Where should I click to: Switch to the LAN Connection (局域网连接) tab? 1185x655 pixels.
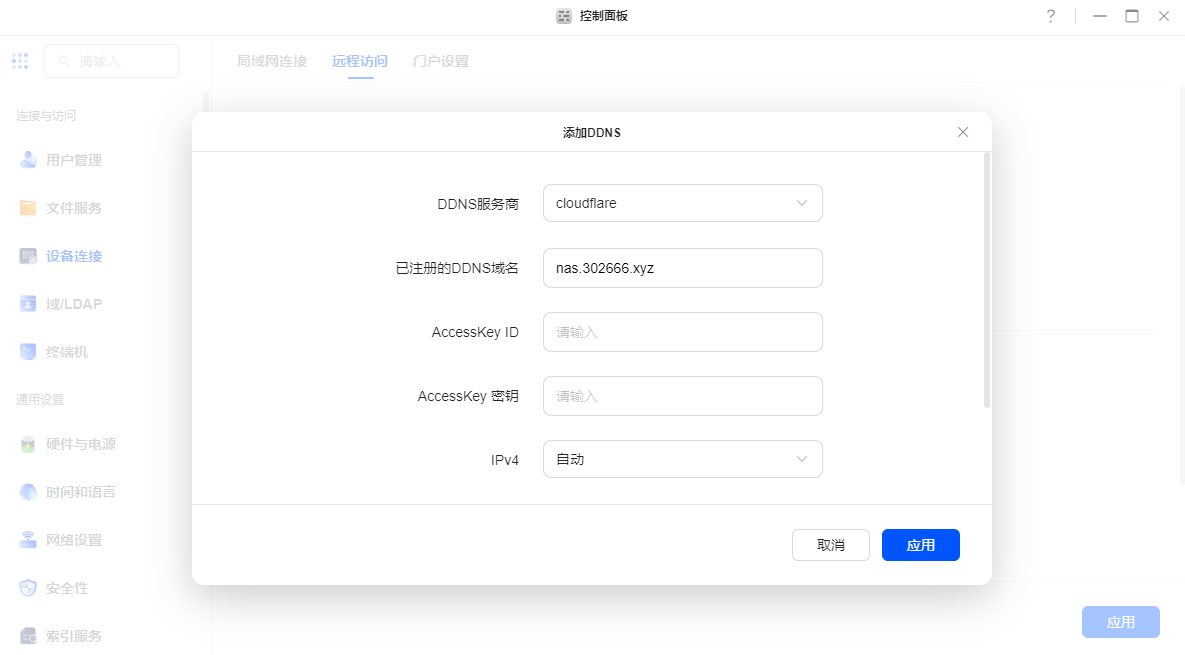click(272, 61)
